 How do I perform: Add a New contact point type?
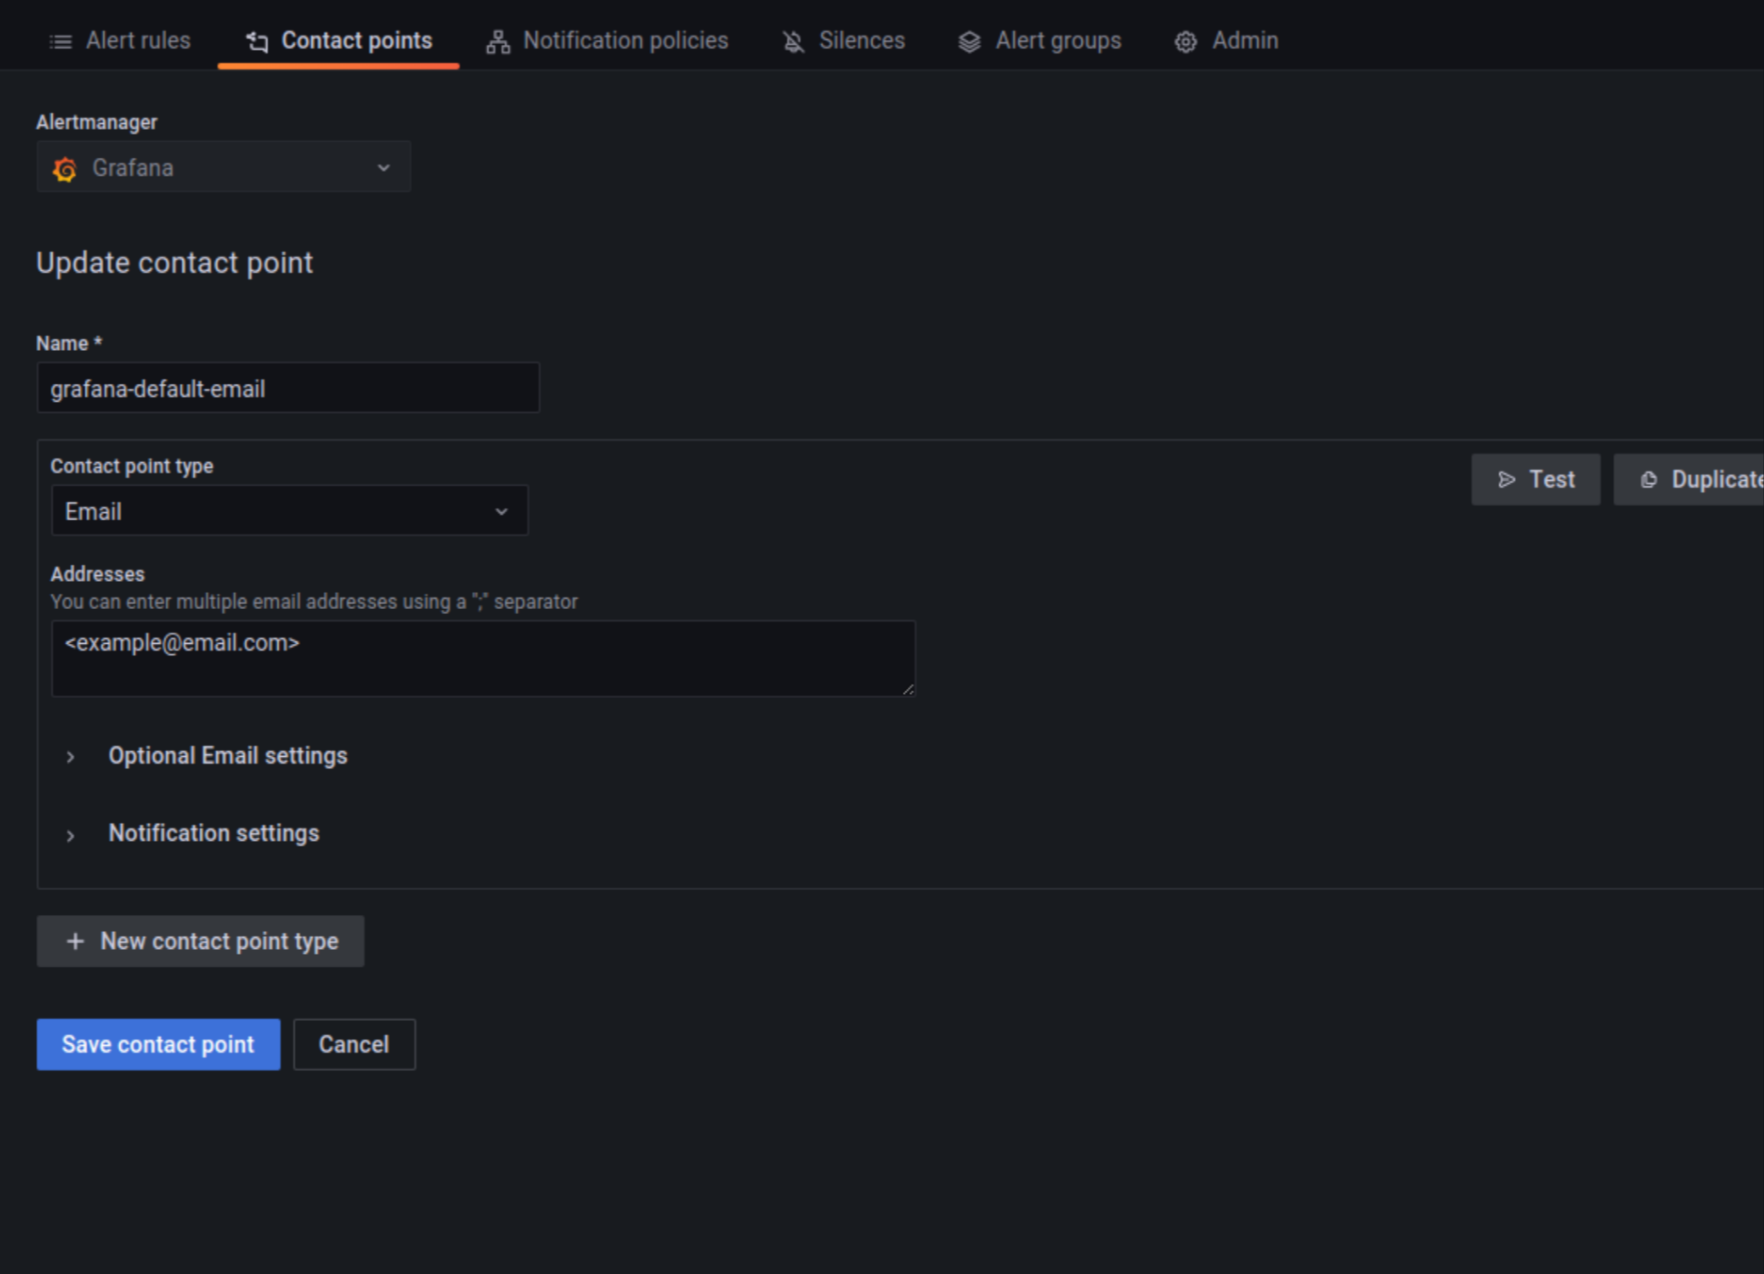(201, 941)
